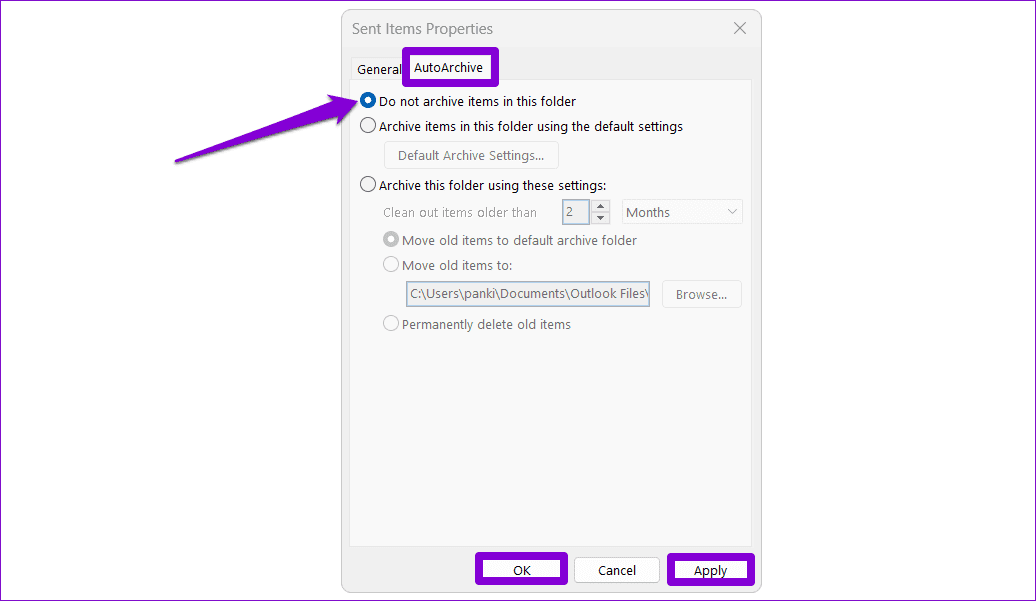The image size is (1036, 601).
Task: Select 'Archive this folder using these settings'
Action: [x=368, y=184]
